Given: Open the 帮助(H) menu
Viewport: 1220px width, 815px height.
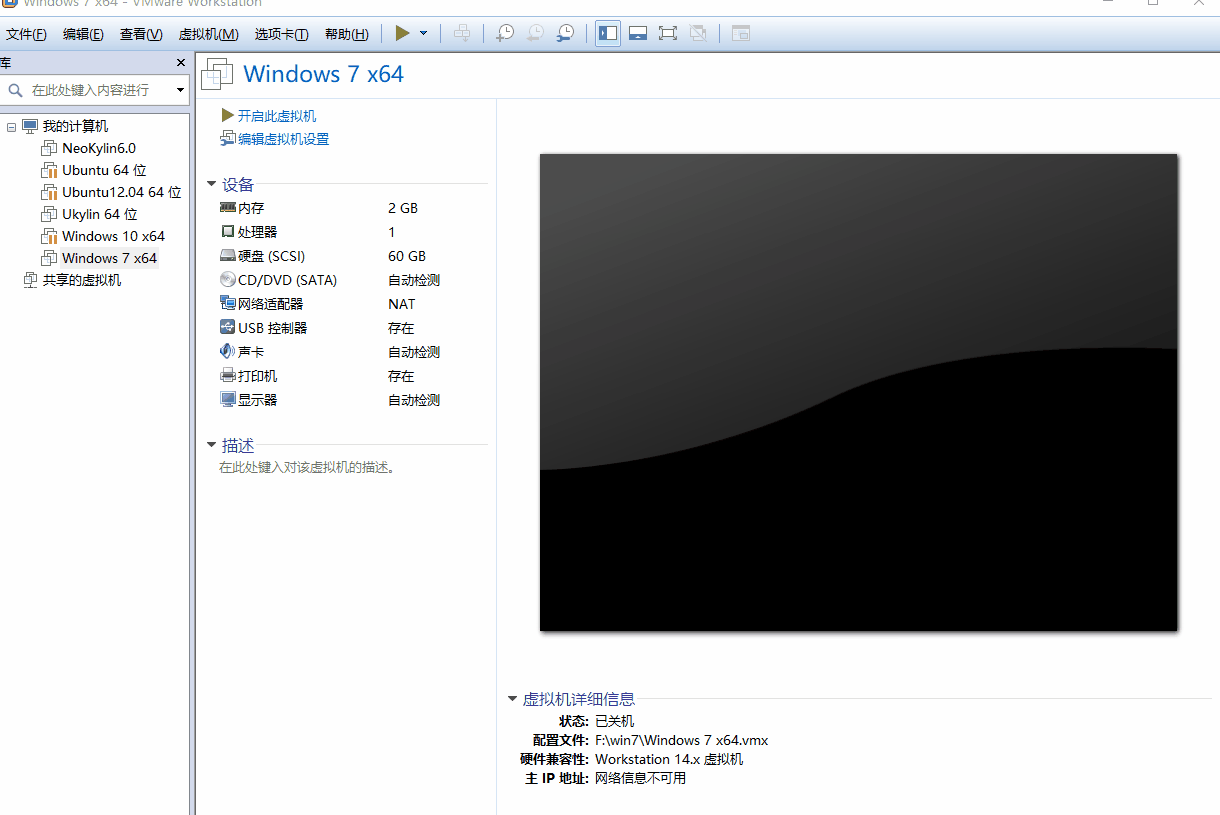Looking at the screenshot, I should pyautogui.click(x=346, y=34).
